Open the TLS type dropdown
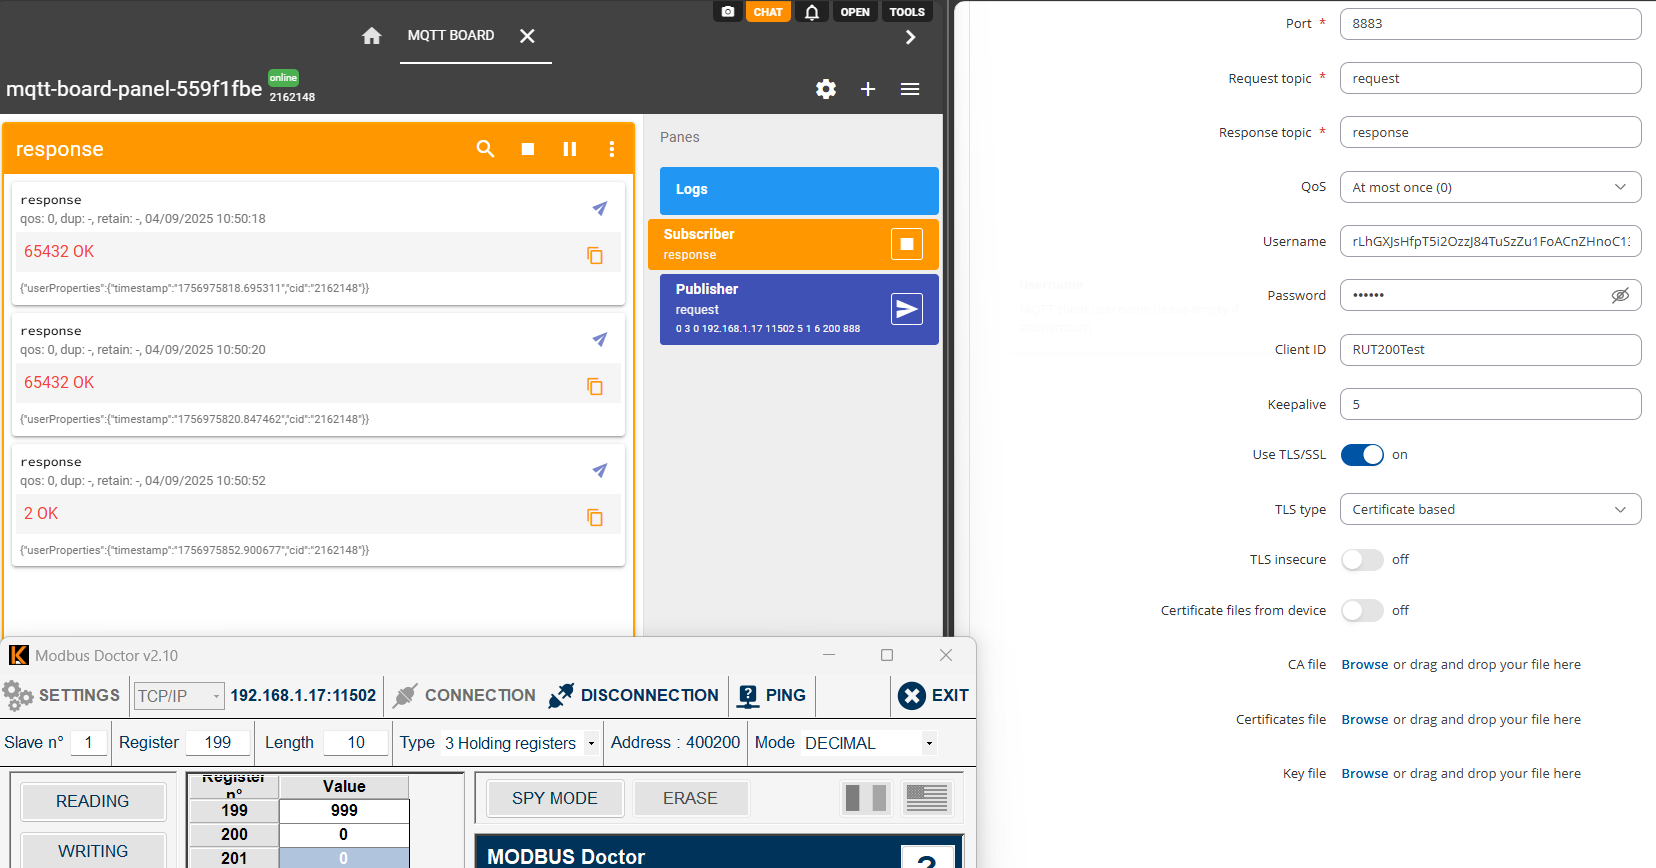The width and height of the screenshot is (1656, 868). point(1490,510)
